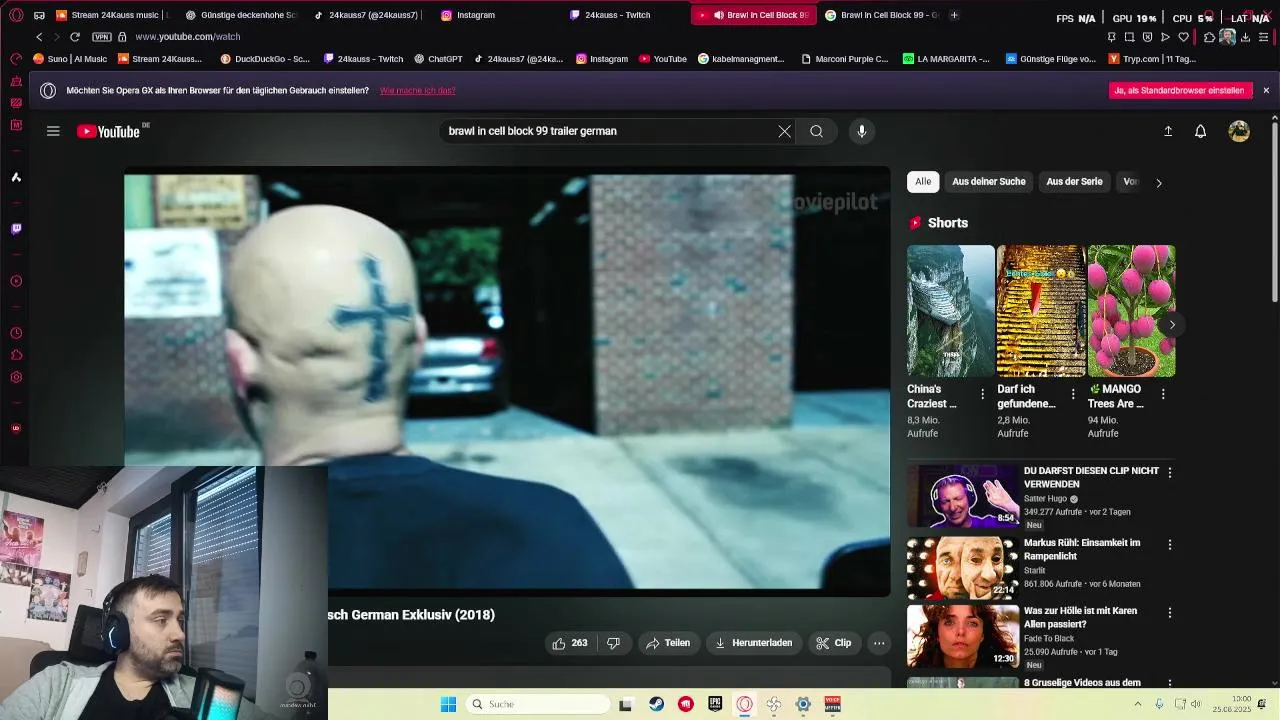The height and width of the screenshot is (720, 1280).
Task: Show next Shorts with the arrow
Action: click(x=1172, y=325)
